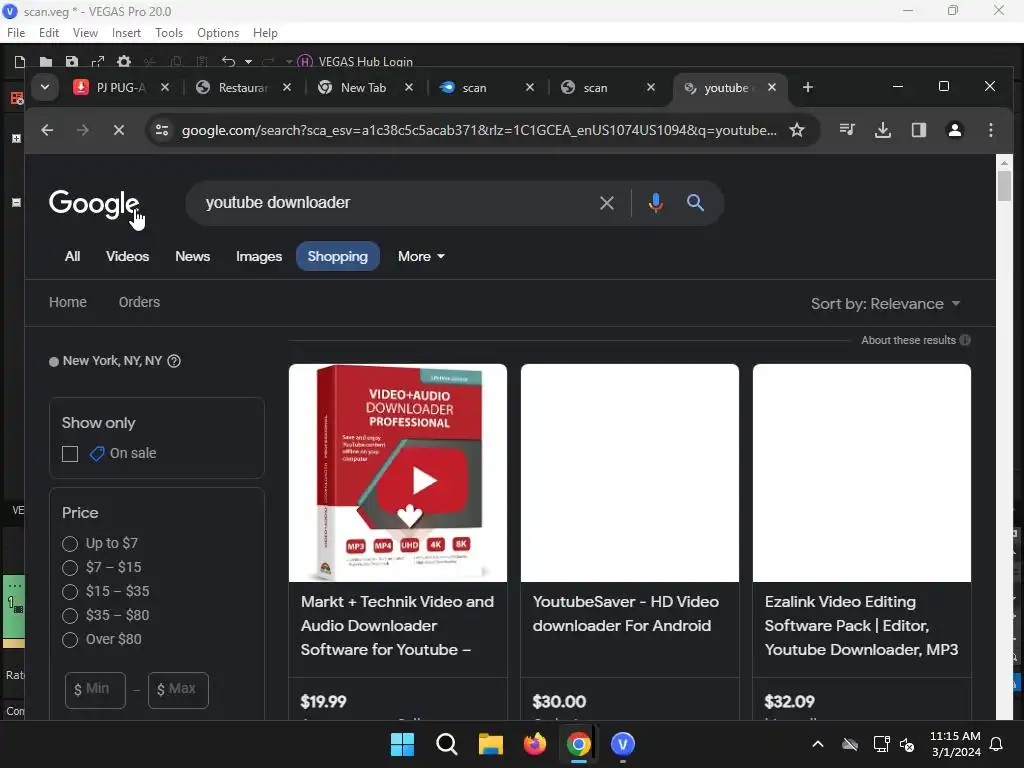Open the VEGAS Help menu
Viewport: 1024px width, 768px height.
265,33
